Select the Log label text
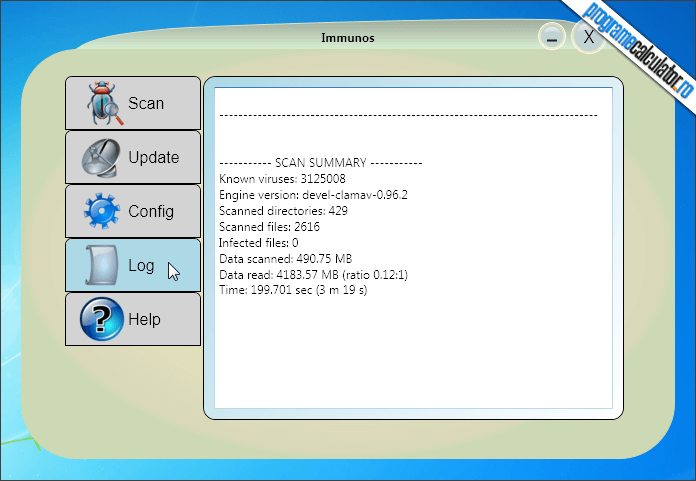This screenshot has height=481, width=696. point(141,265)
